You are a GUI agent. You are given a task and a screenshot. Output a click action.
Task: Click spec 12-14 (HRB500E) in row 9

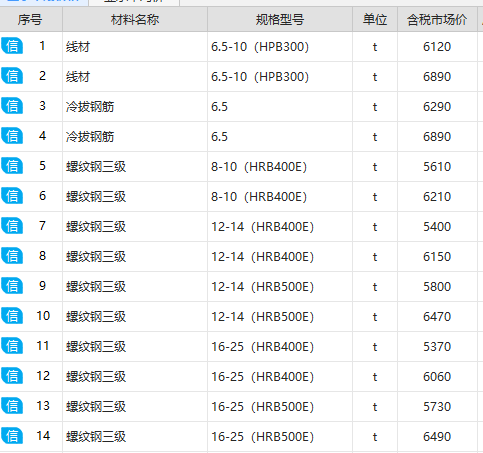[263, 287]
